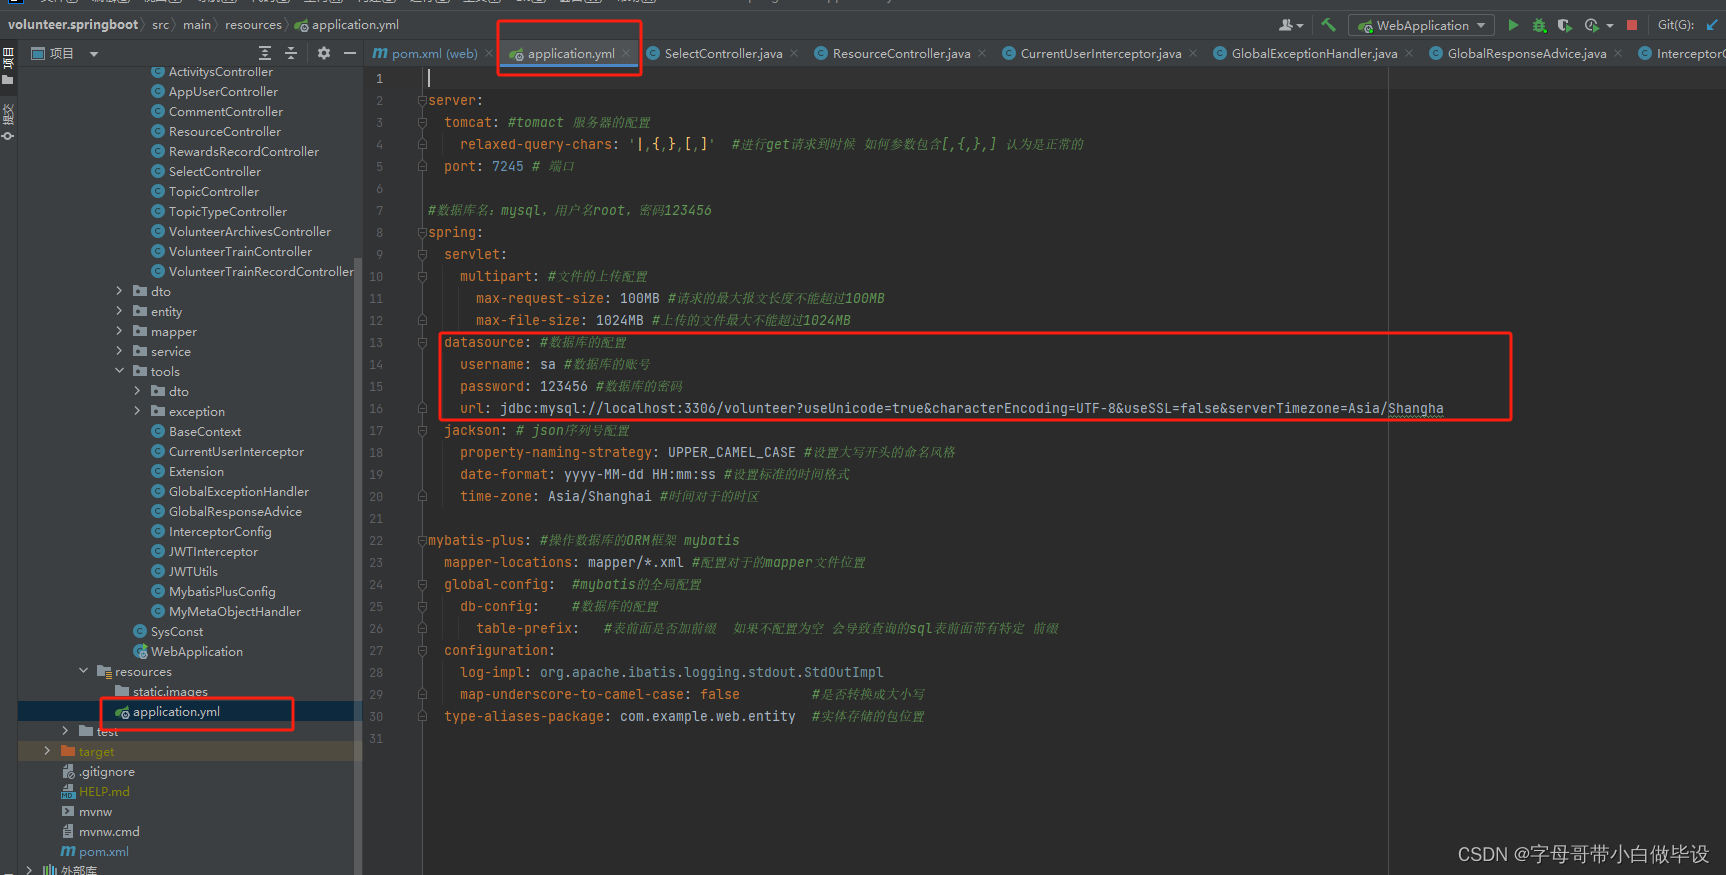The image size is (1726, 875).
Task: Collapse the resources folder
Action: point(84,671)
